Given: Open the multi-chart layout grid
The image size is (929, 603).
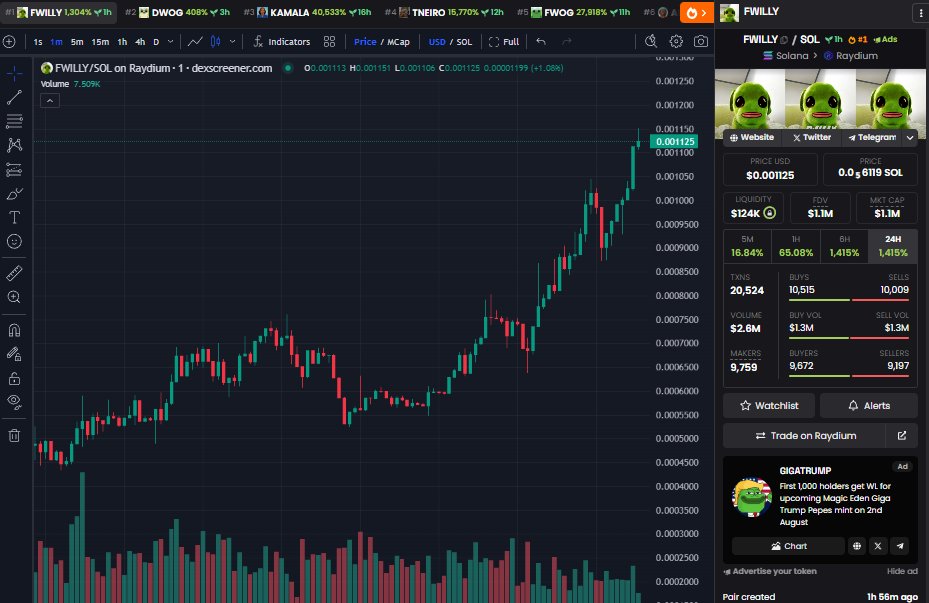Looking at the screenshot, I should pos(329,41).
